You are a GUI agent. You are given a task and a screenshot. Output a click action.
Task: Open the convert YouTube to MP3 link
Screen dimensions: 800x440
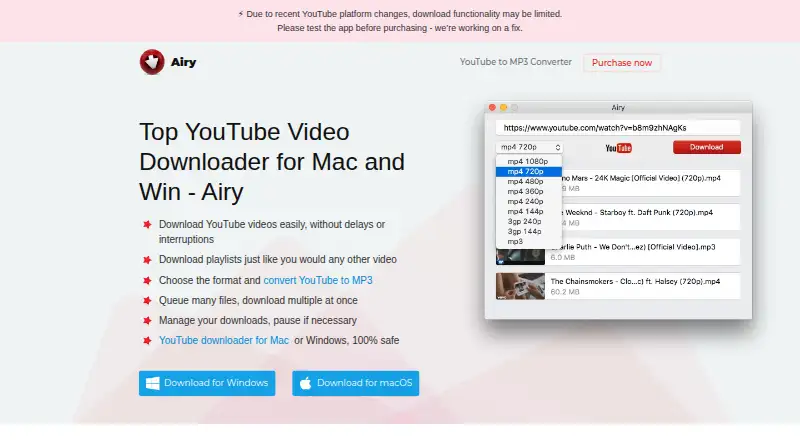coord(318,280)
